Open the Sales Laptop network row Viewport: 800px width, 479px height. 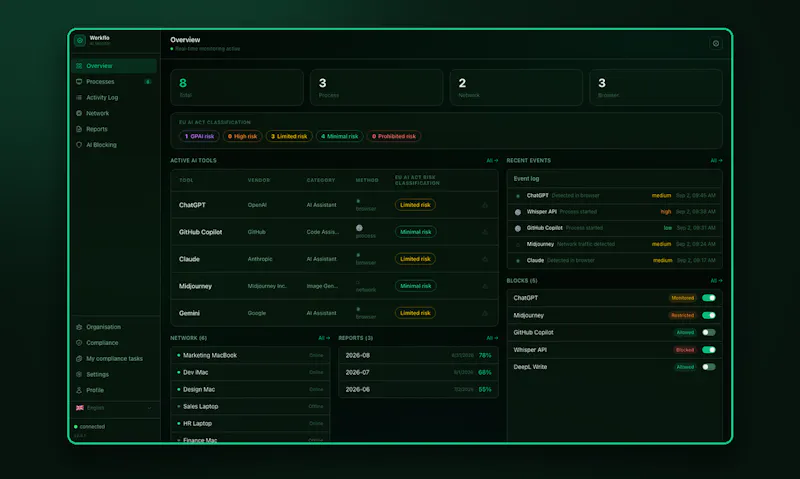tap(251, 407)
